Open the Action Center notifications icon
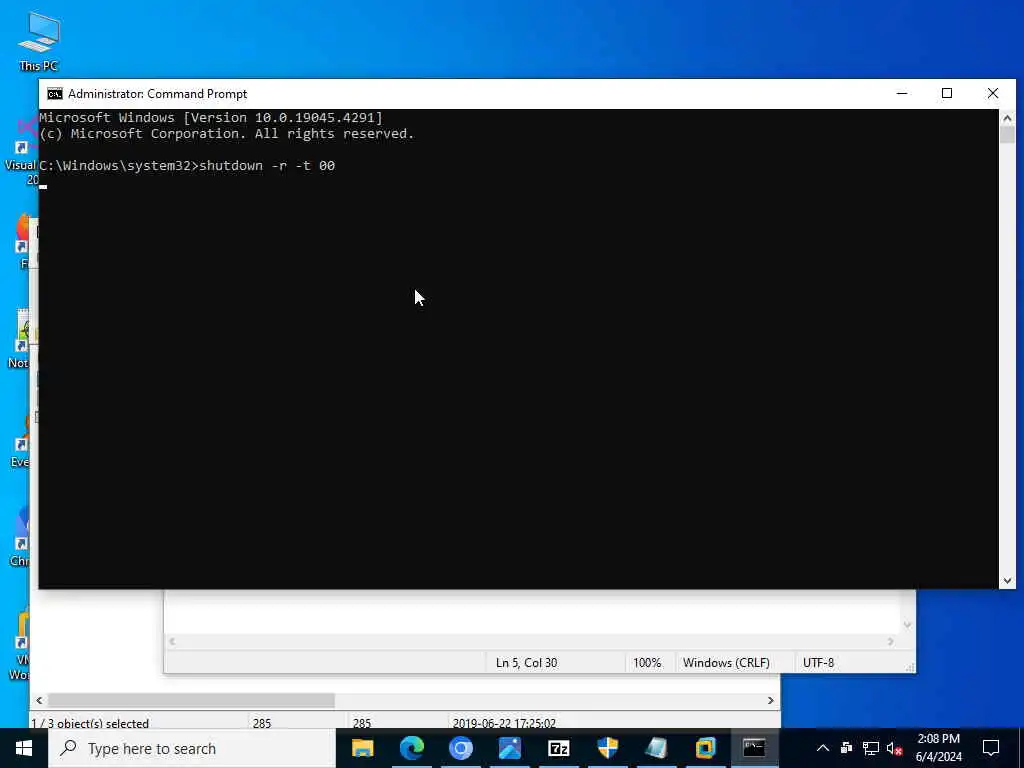Image resolution: width=1024 pixels, height=768 pixels. click(991, 748)
